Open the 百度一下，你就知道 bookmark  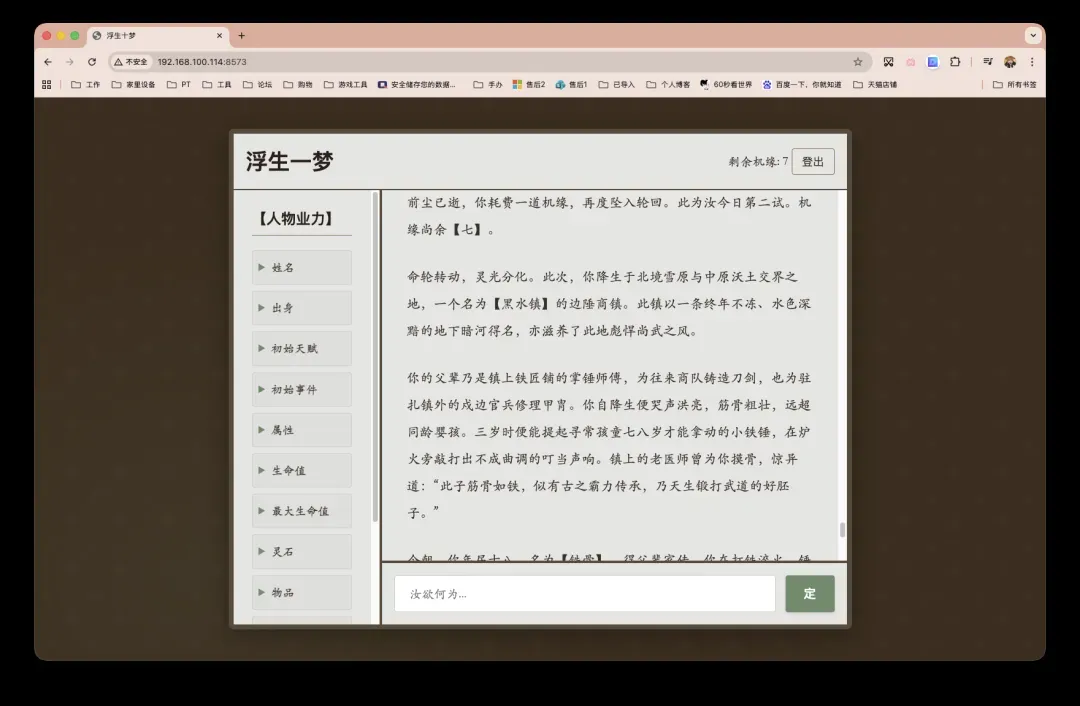pos(801,85)
